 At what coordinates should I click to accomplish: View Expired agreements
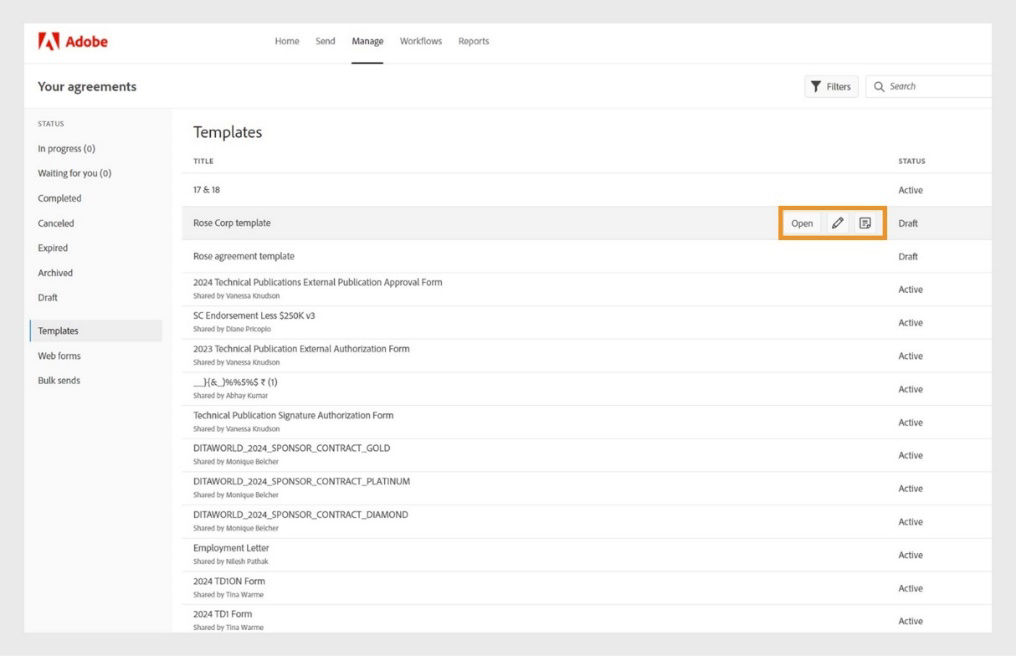tap(52, 247)
